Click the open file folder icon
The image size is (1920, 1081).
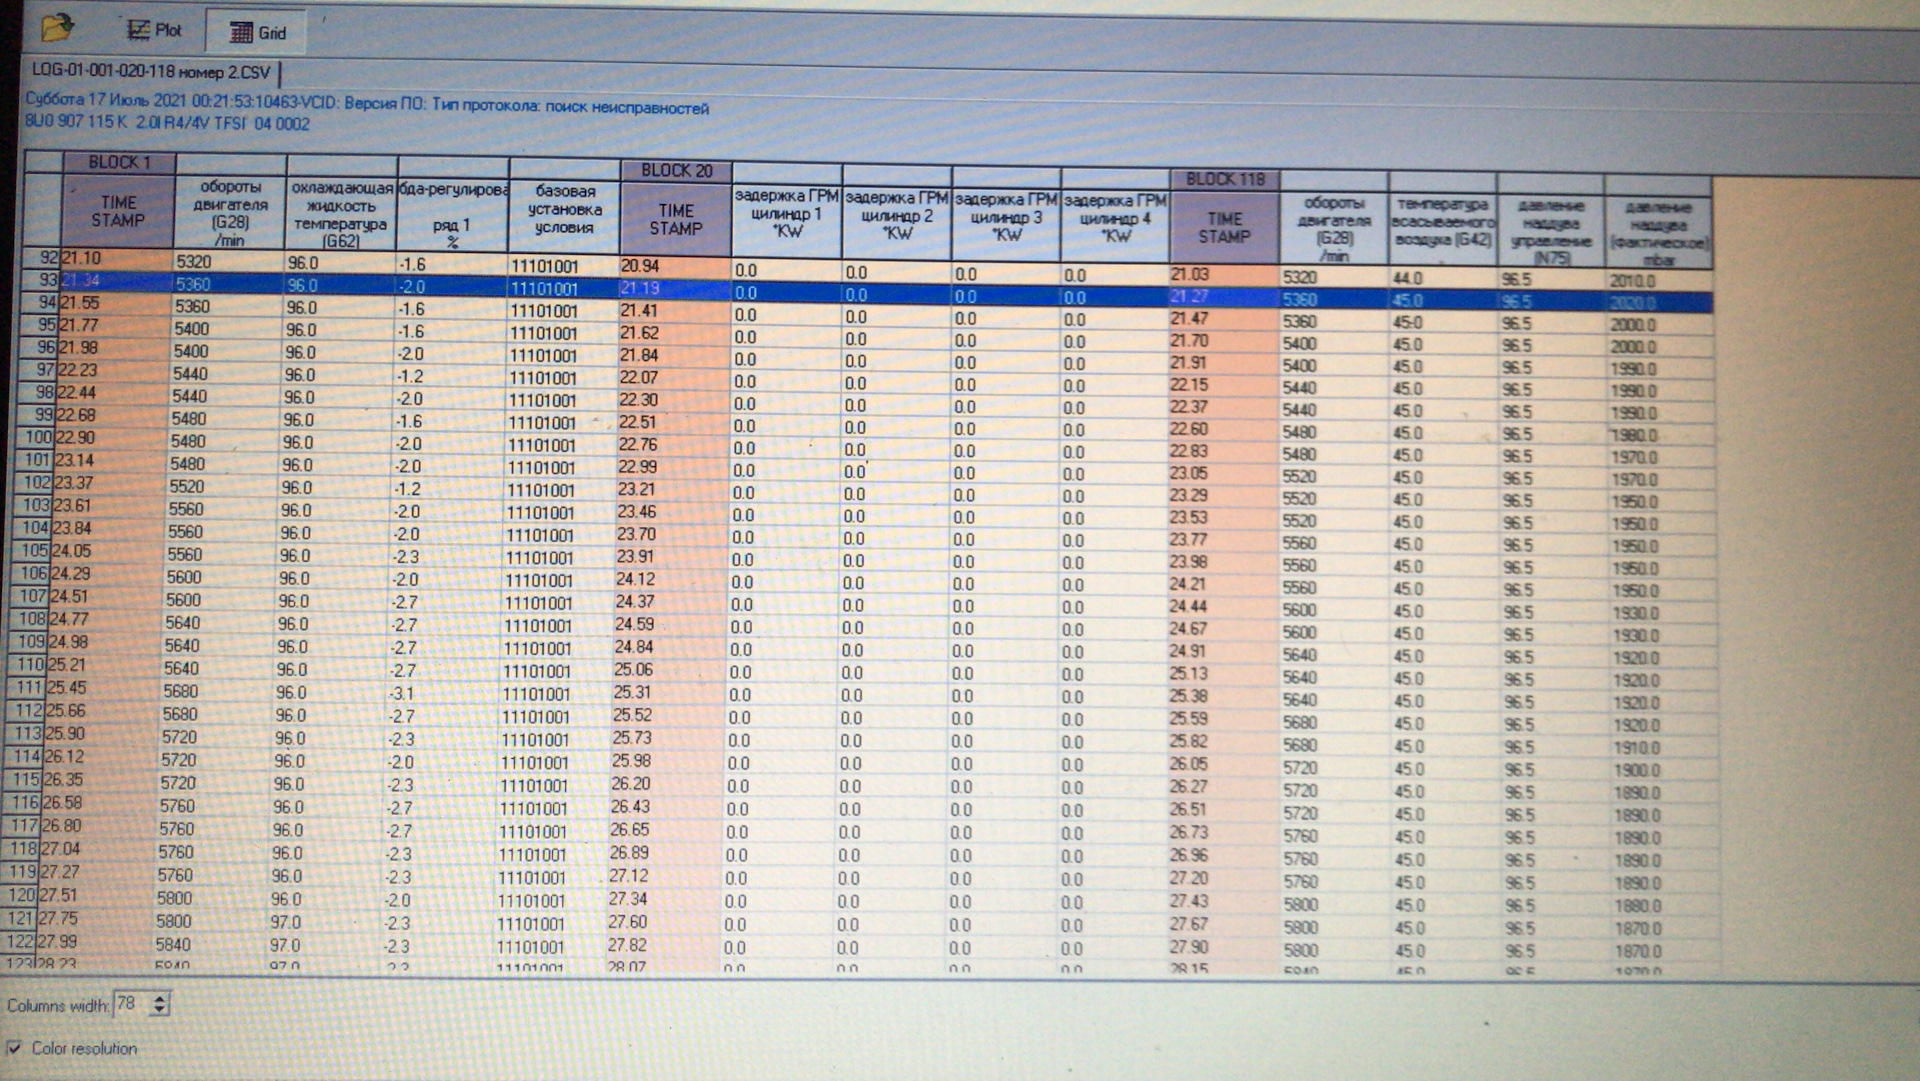click(x=57, y=27)
